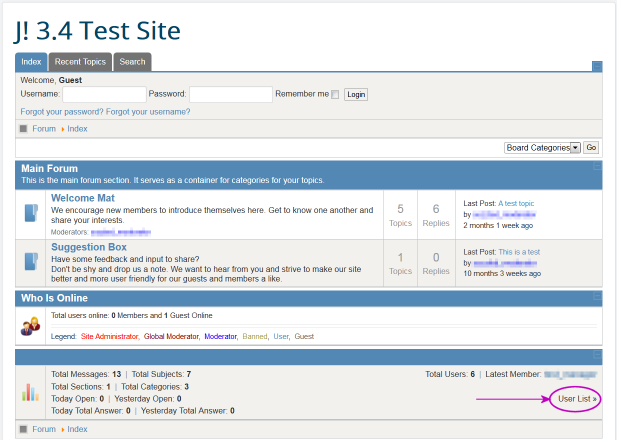Click the Suggestion Box category folder icon
Screen dimensions: 617x440
(x=30, y=262)
